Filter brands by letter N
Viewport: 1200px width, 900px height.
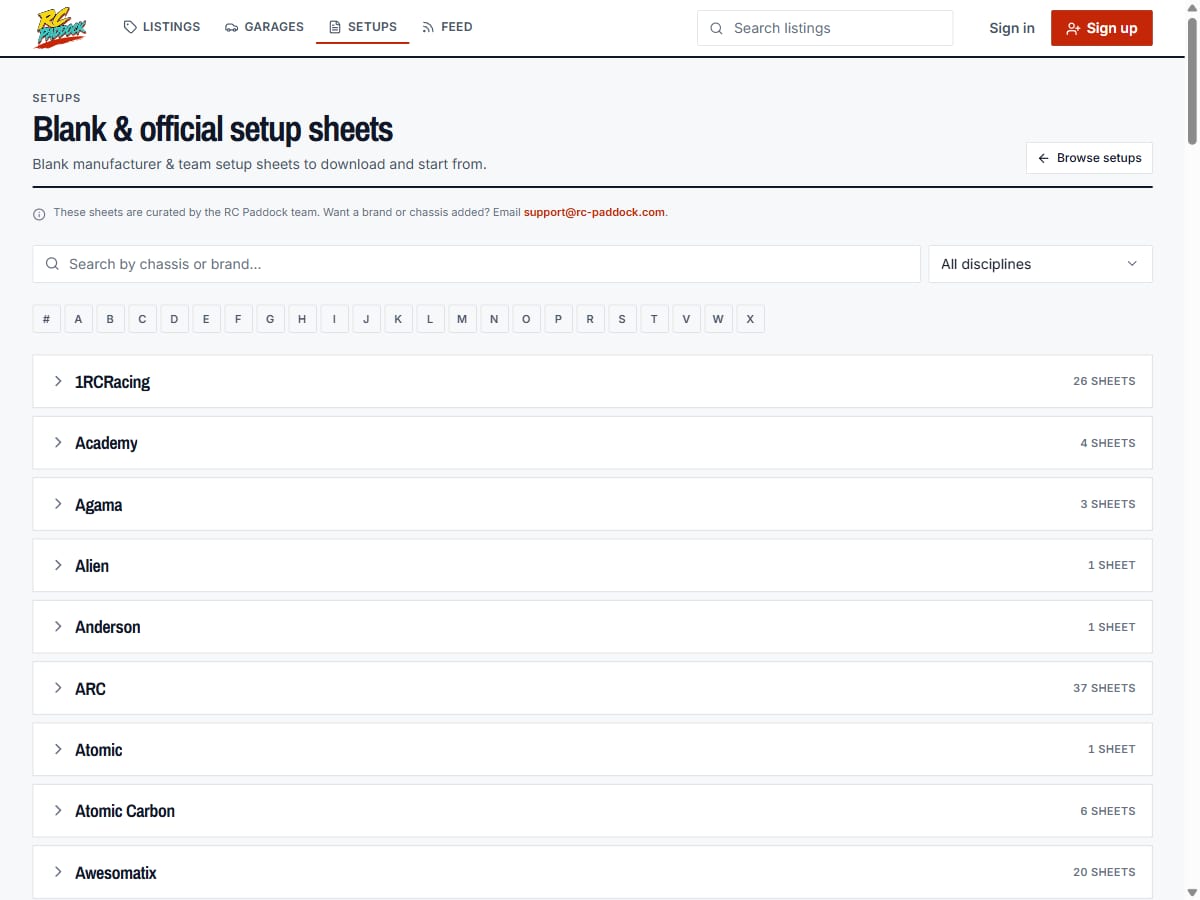(494, 319)
